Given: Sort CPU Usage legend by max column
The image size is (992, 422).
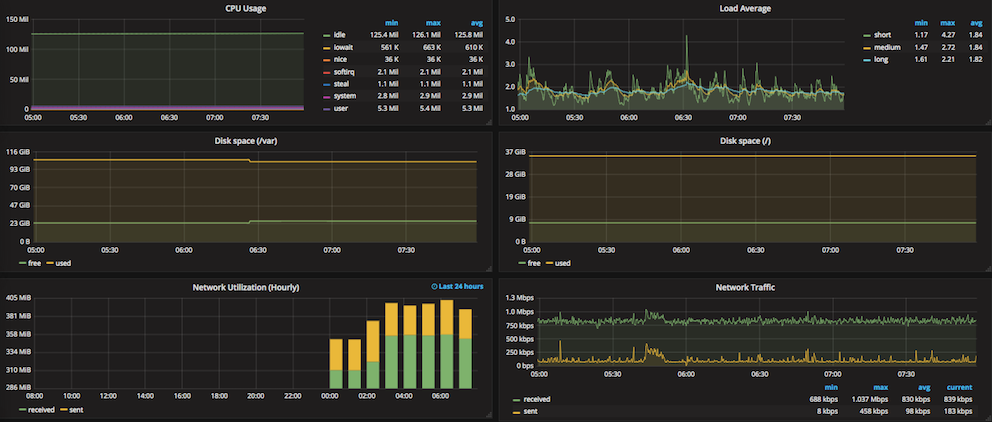Looking at the screenshot, I should pyautogui.click(x=433, y=23).
